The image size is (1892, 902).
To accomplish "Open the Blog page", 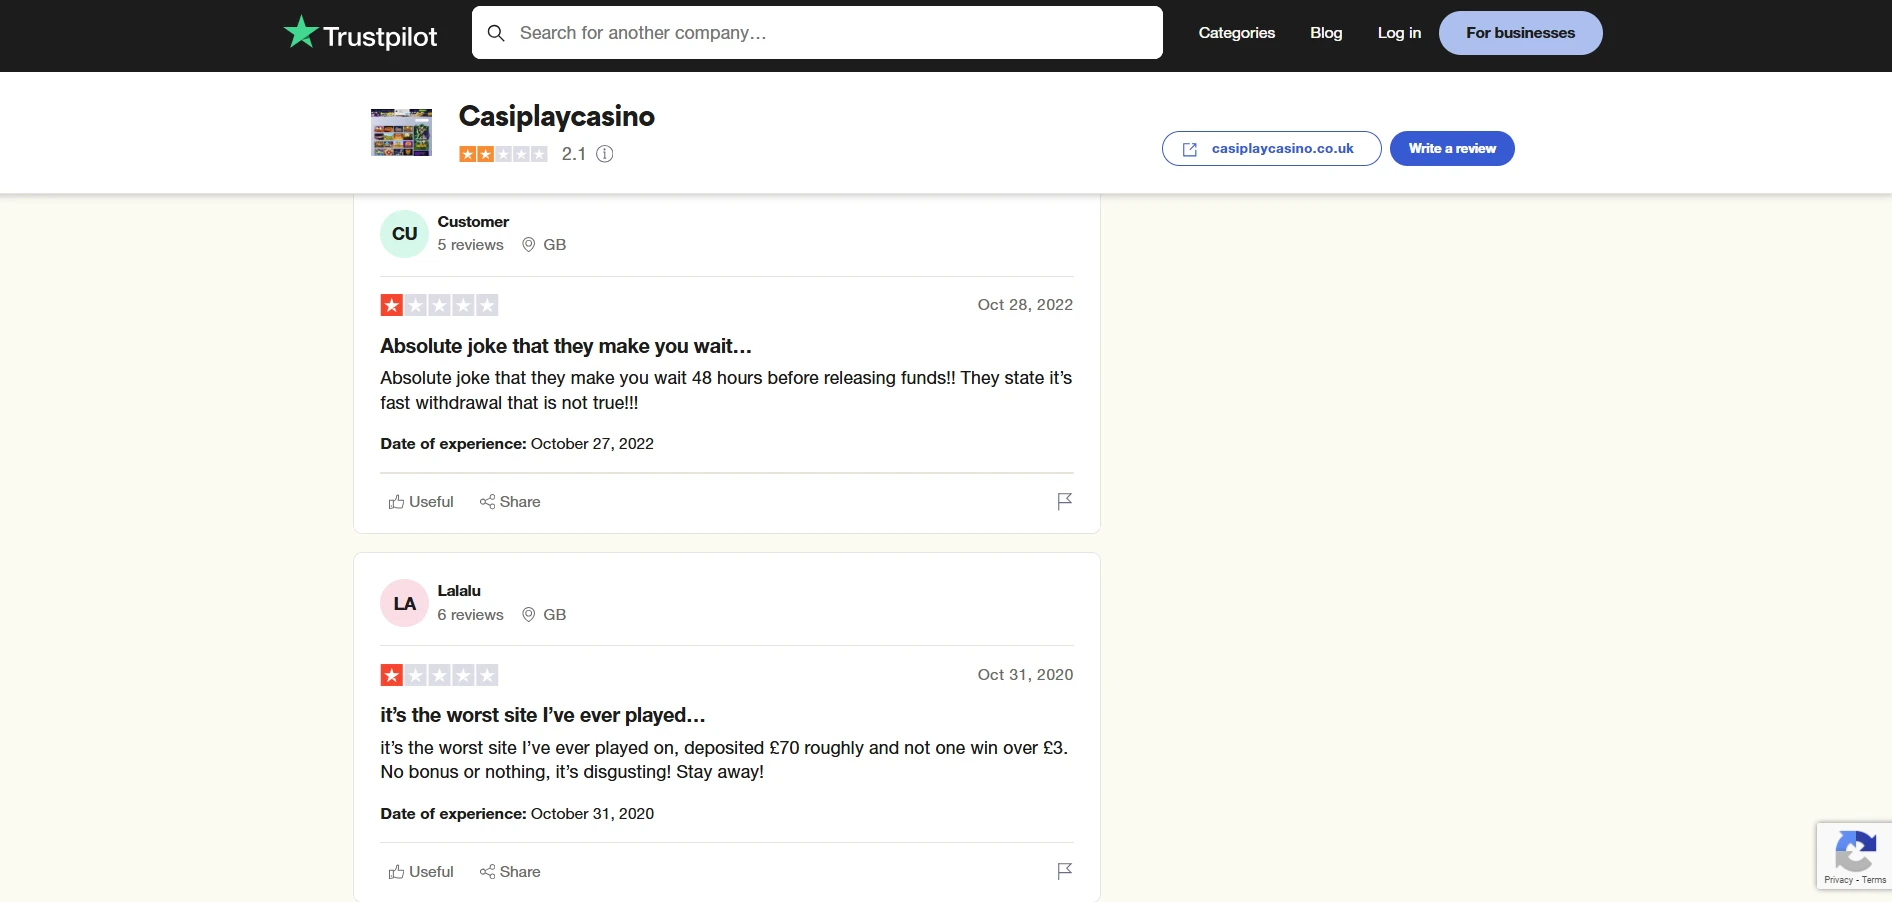I will pyautogui.click(x=1326, y=33).
